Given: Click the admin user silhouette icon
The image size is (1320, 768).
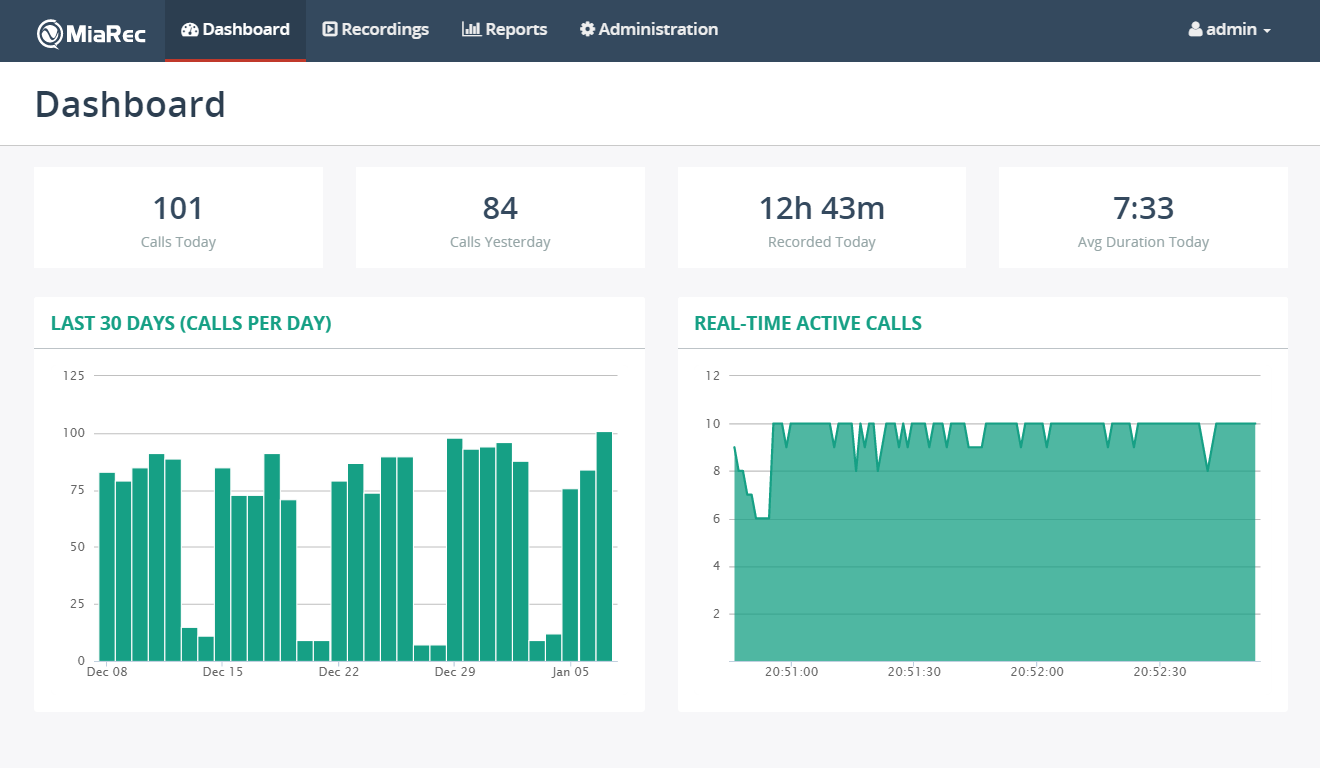Looking at the screenshot, I should pos(1194,29).
